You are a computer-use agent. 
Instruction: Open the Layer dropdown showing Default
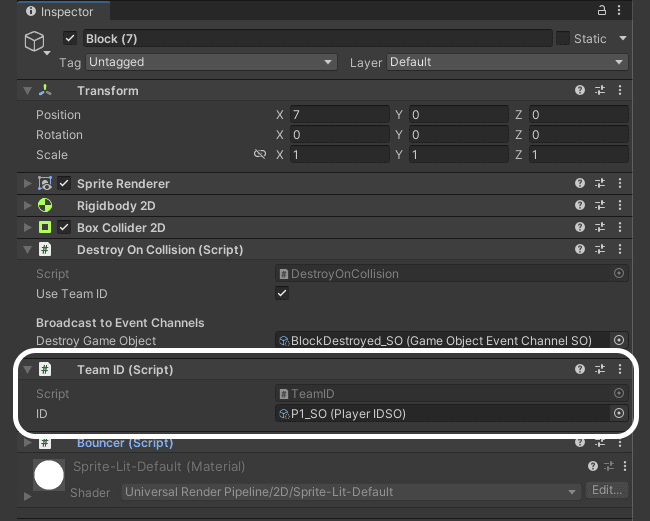click(507, 62)
